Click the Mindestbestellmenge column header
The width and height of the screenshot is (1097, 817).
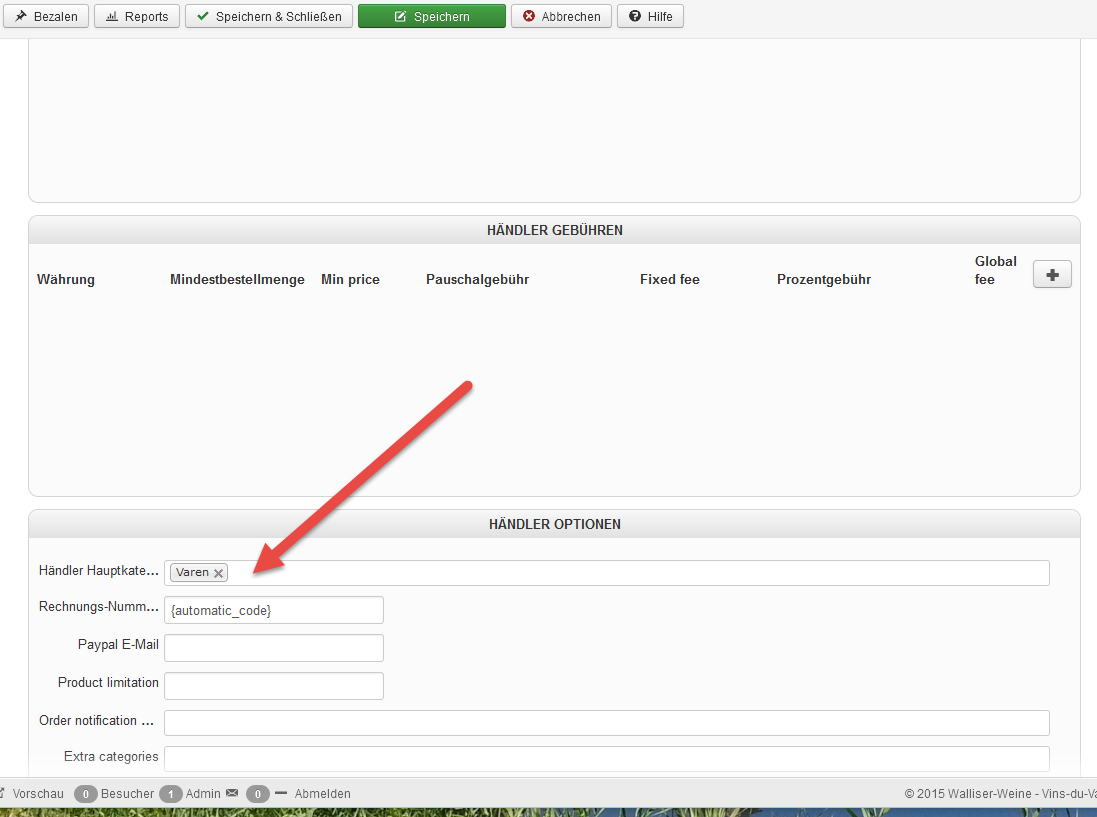(237, 279)
